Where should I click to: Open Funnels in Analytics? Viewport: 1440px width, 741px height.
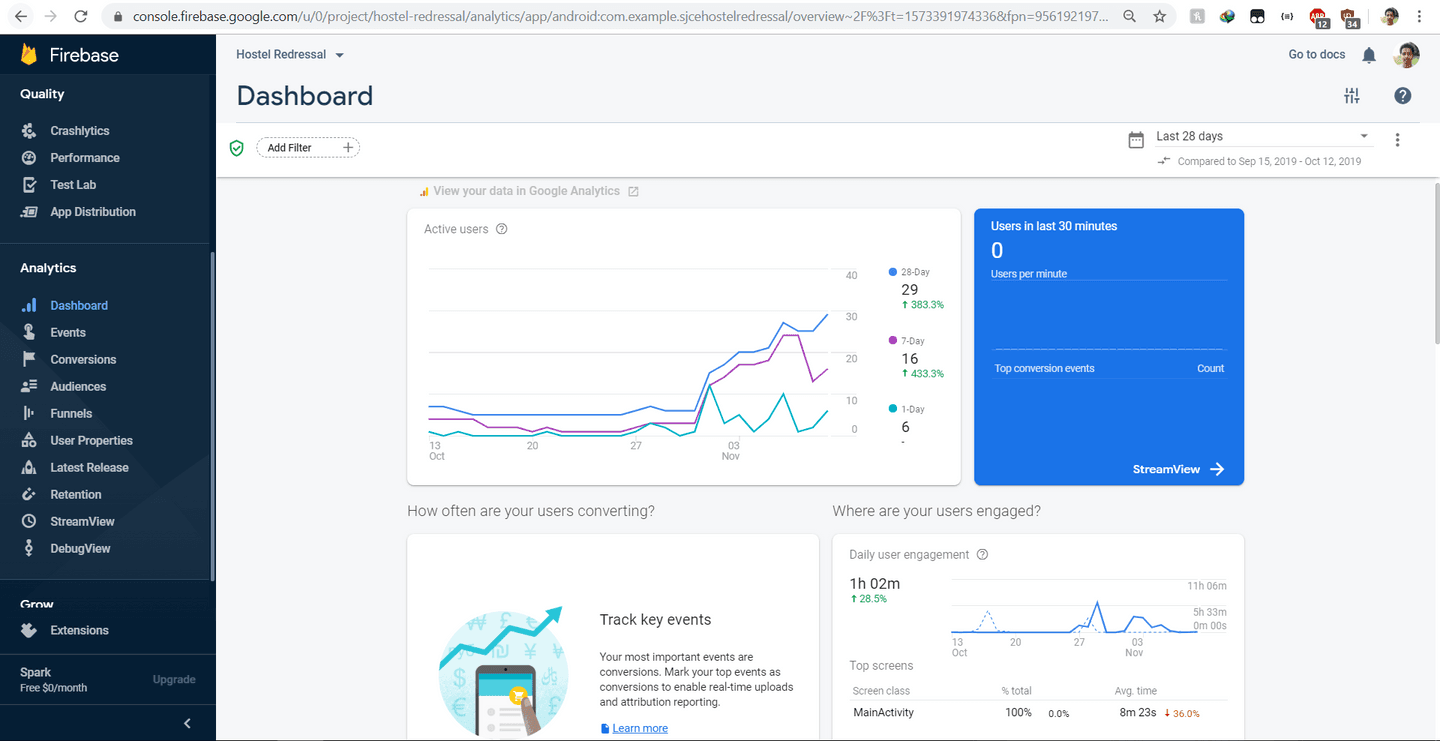tap(71, 414)
